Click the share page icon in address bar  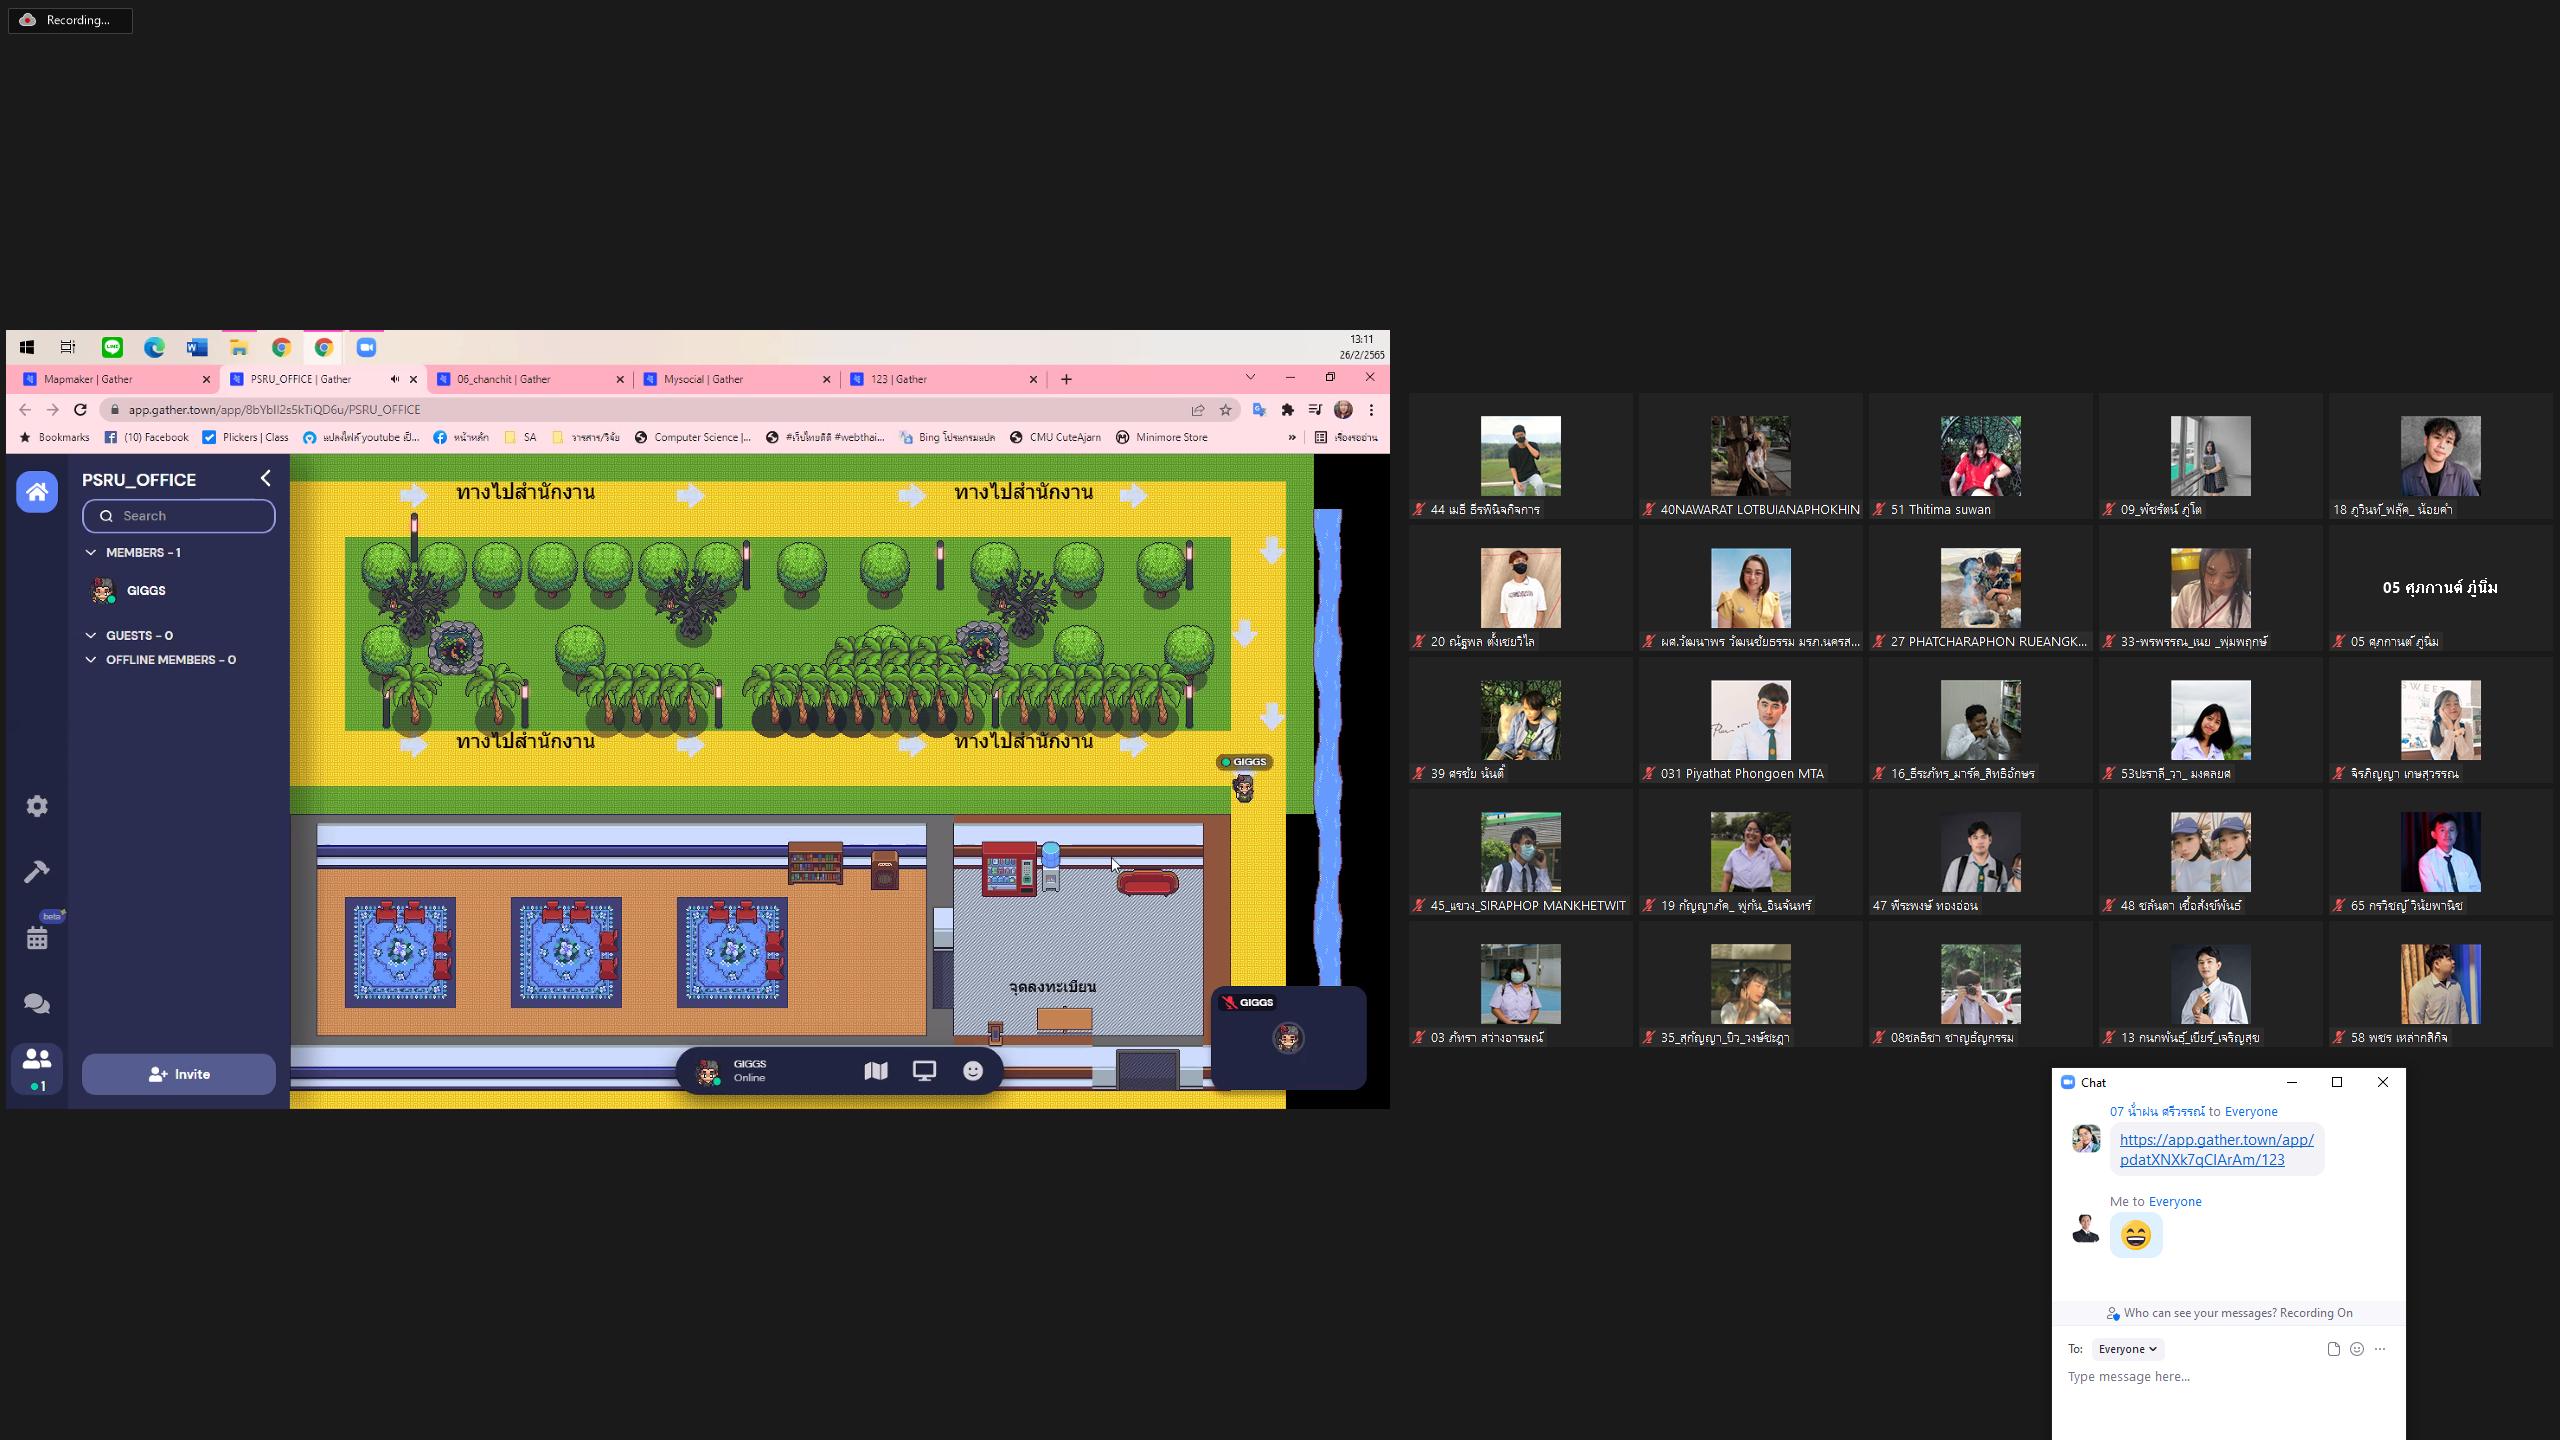(x=1197, y=410)
